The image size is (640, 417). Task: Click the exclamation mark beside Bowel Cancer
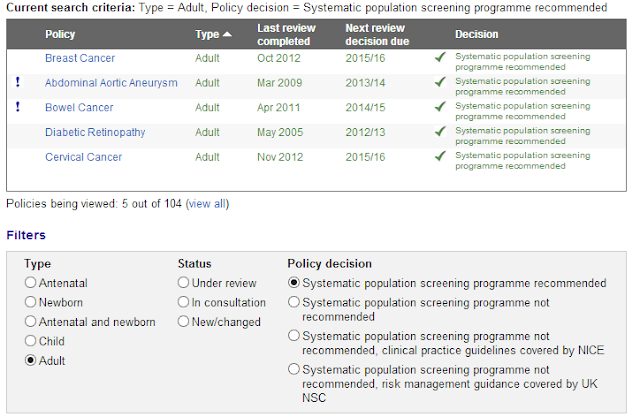tap(18, 107)
